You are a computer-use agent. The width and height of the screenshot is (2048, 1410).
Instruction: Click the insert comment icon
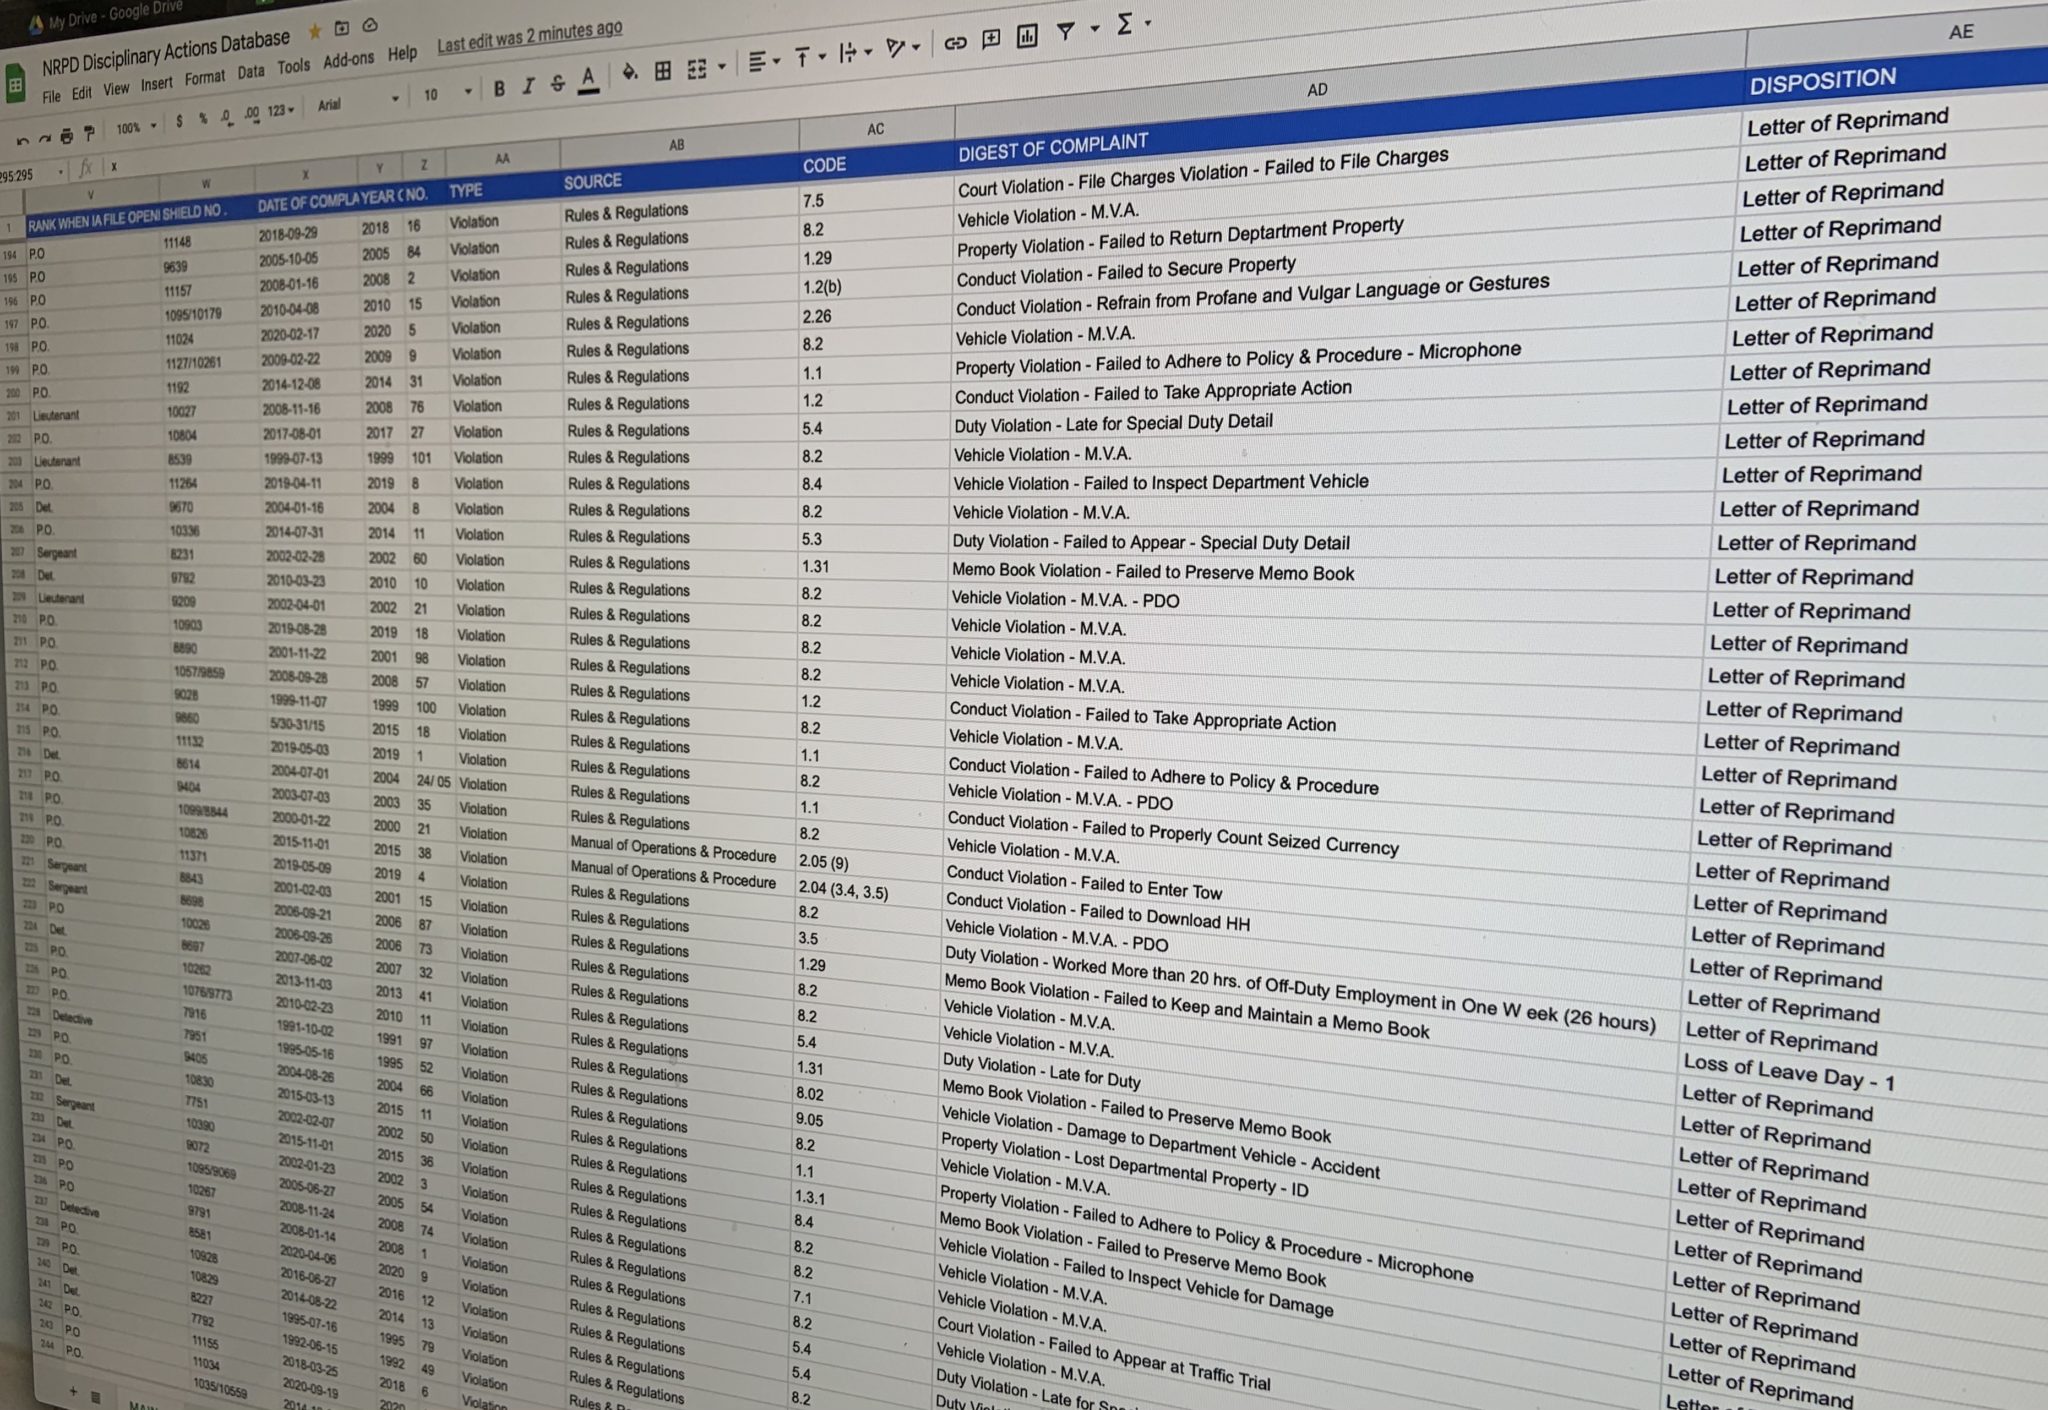(991, 39)
